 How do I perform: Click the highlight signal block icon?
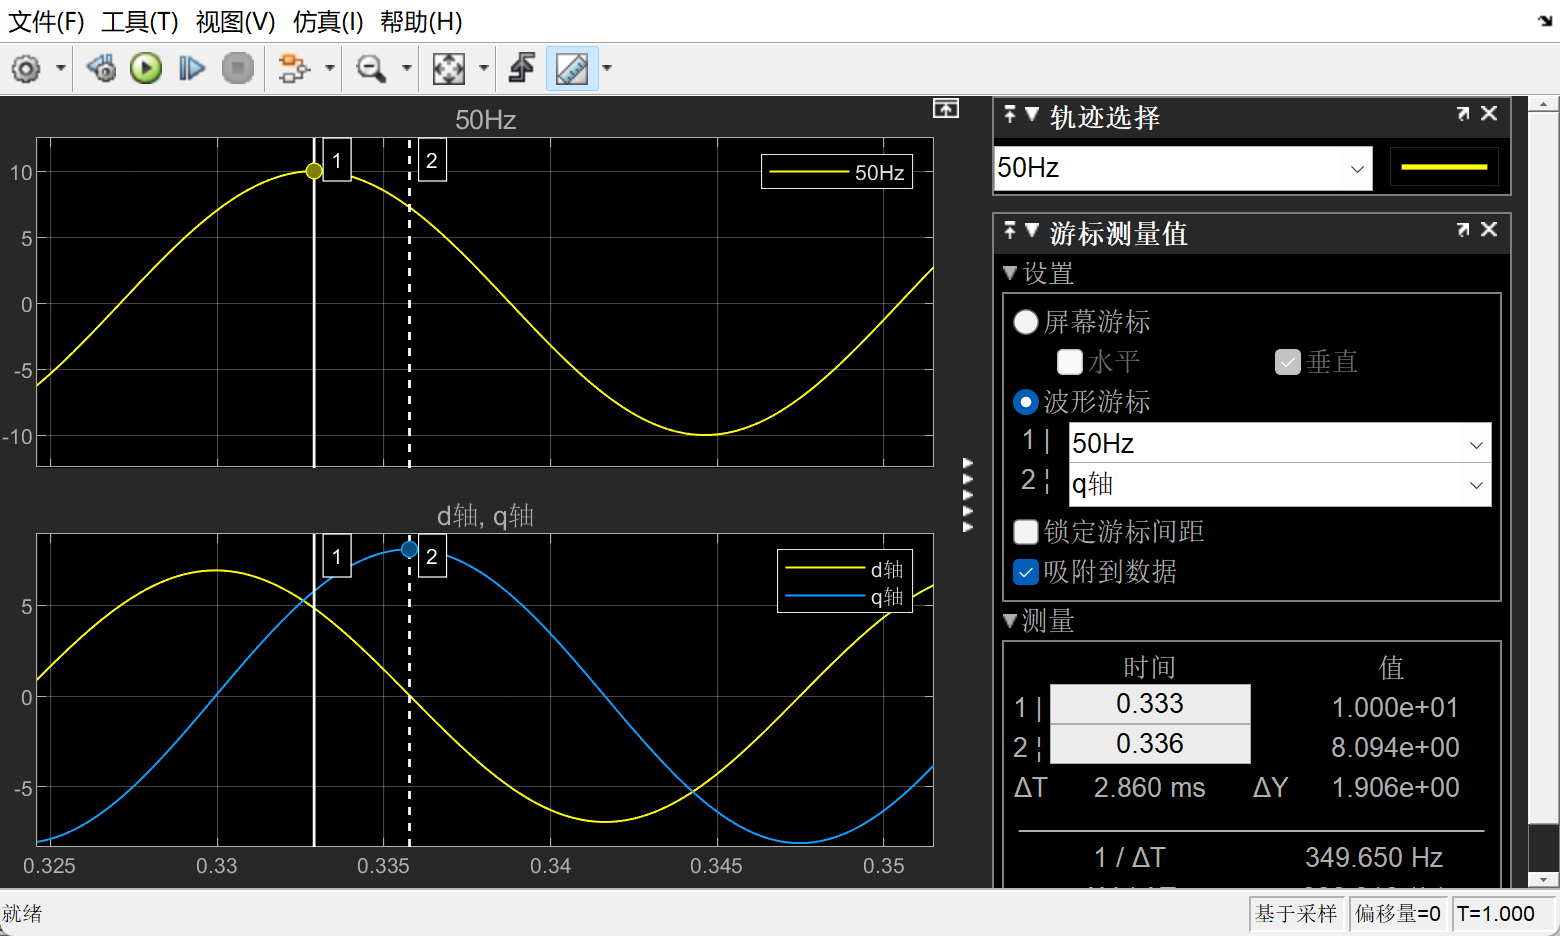(x=293, y=69)
